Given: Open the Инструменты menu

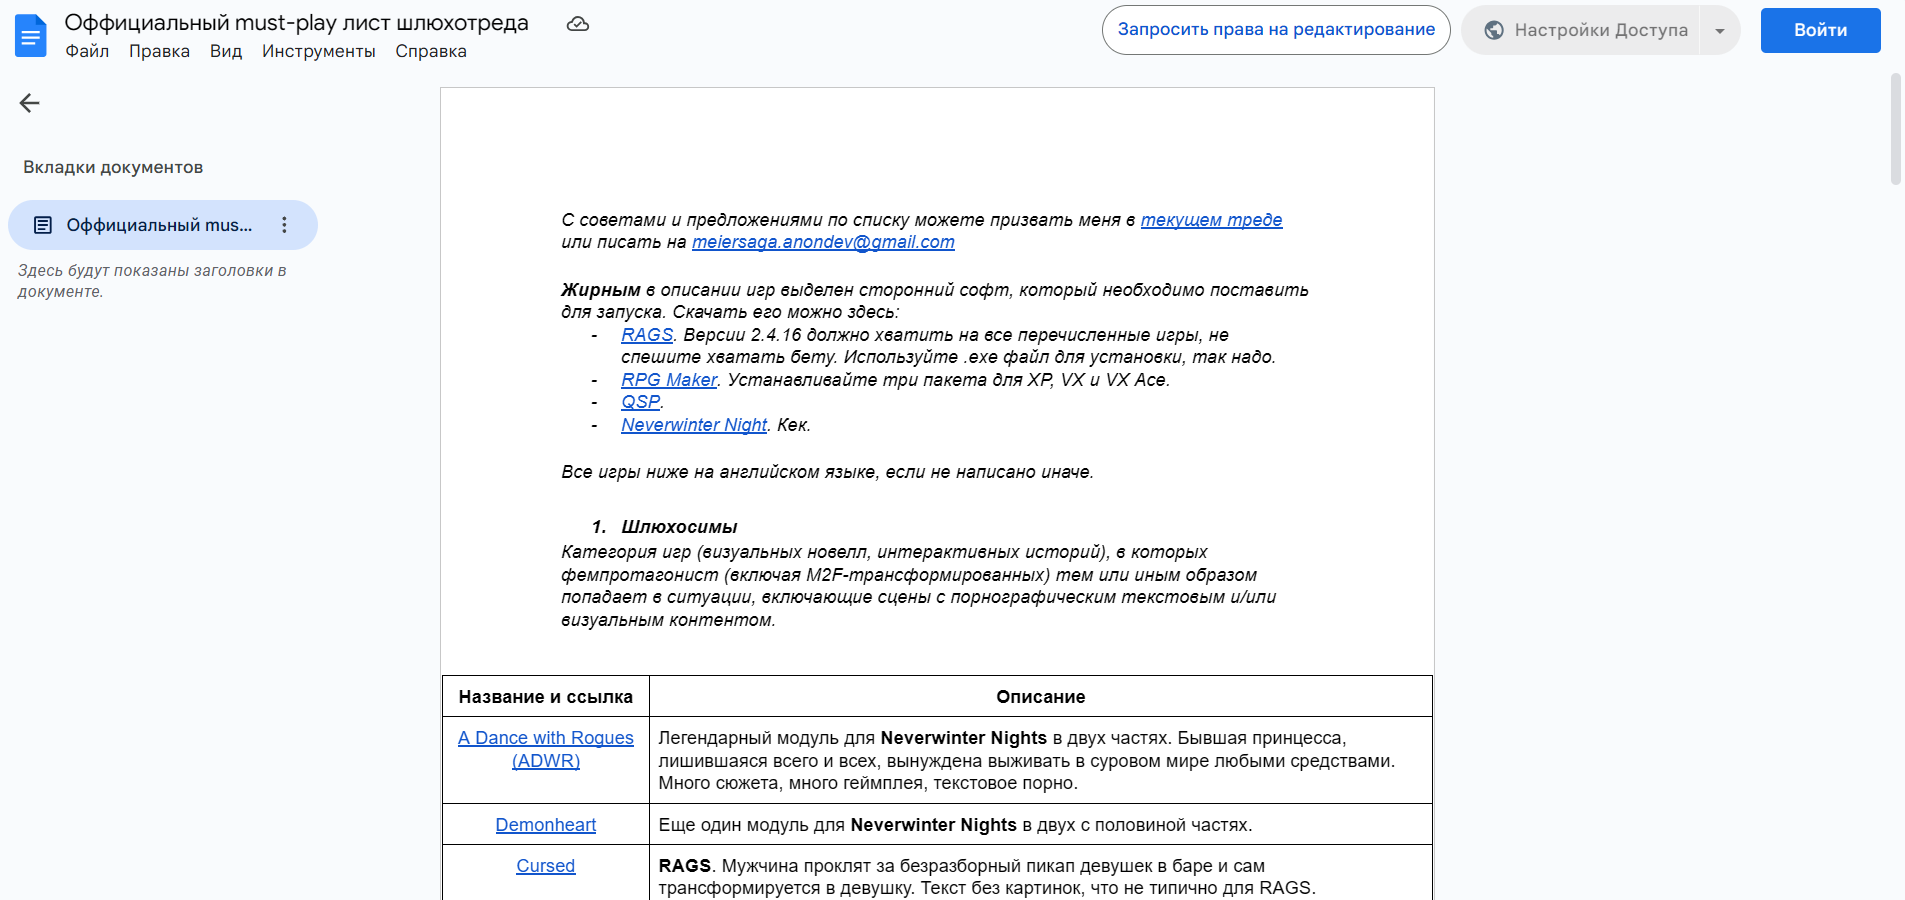Looking at the screenshot, I should point(319,51).
